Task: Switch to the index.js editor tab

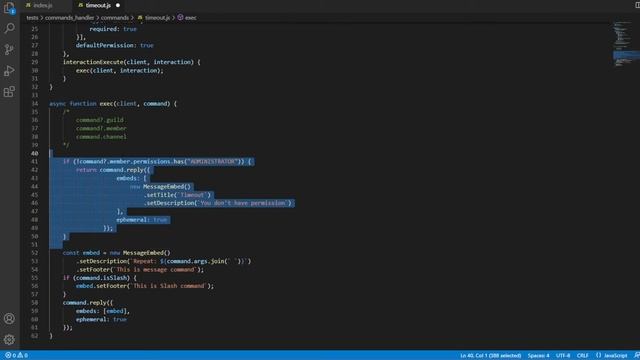Action: pyautogui.click(x=39, y=5)
